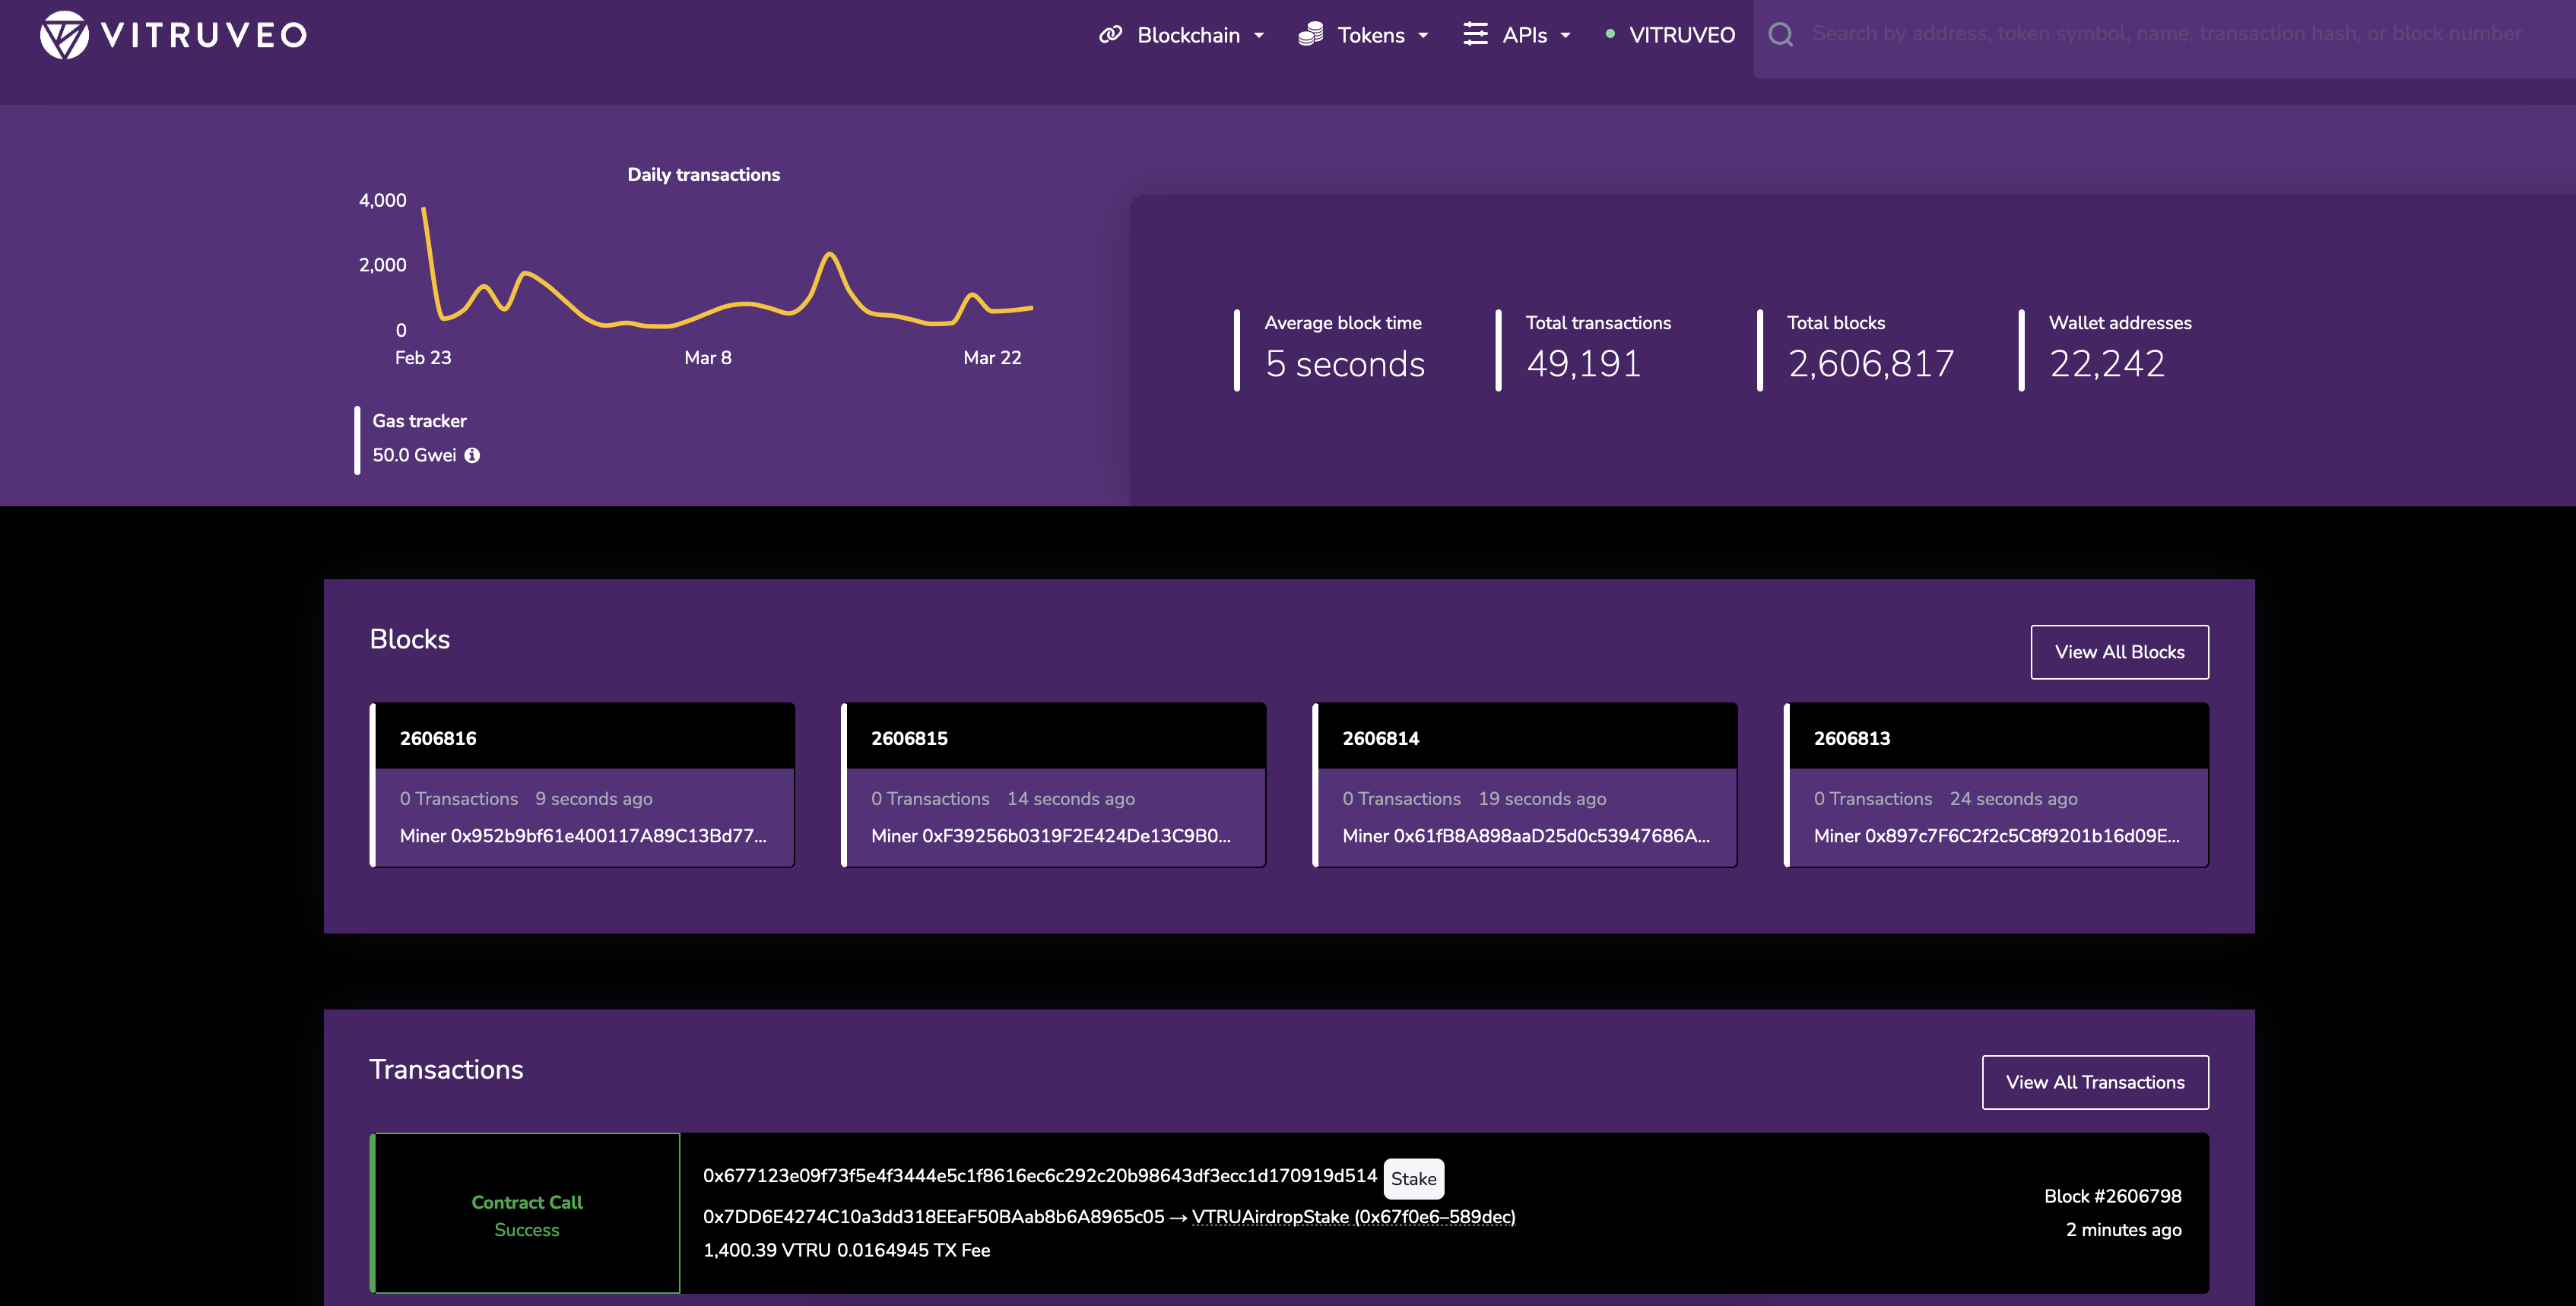Click the APIs sliders icon
The image size is (2576, 1306).
click(1475, 34)
